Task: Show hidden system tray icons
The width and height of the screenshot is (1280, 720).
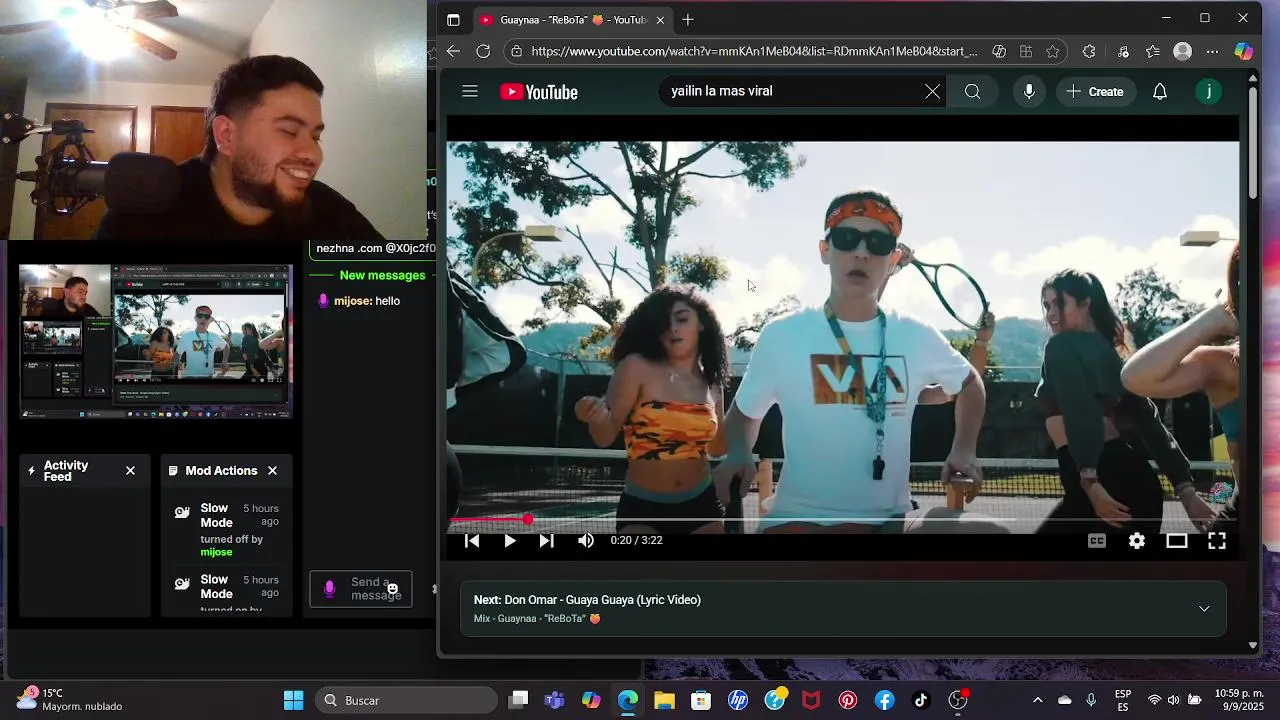Action: [x=1037, y=700]
